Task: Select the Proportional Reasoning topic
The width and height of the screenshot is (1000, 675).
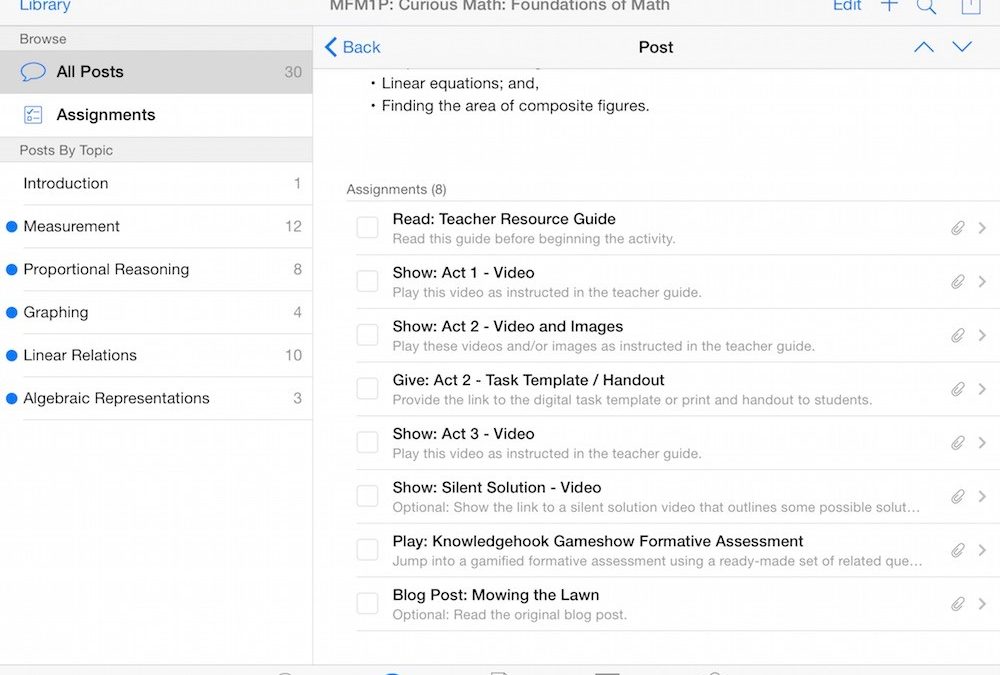Action: point(106,269)
